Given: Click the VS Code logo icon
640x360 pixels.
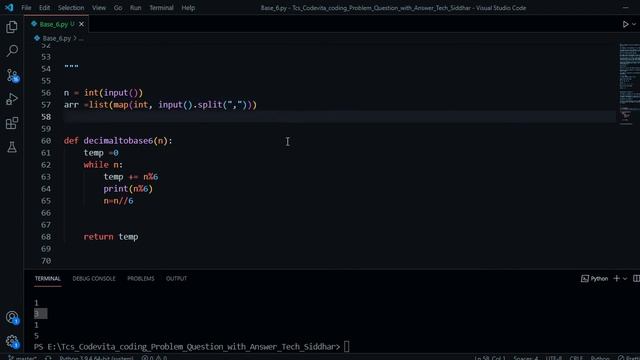Looking at the screenshot, I should 9,7.
